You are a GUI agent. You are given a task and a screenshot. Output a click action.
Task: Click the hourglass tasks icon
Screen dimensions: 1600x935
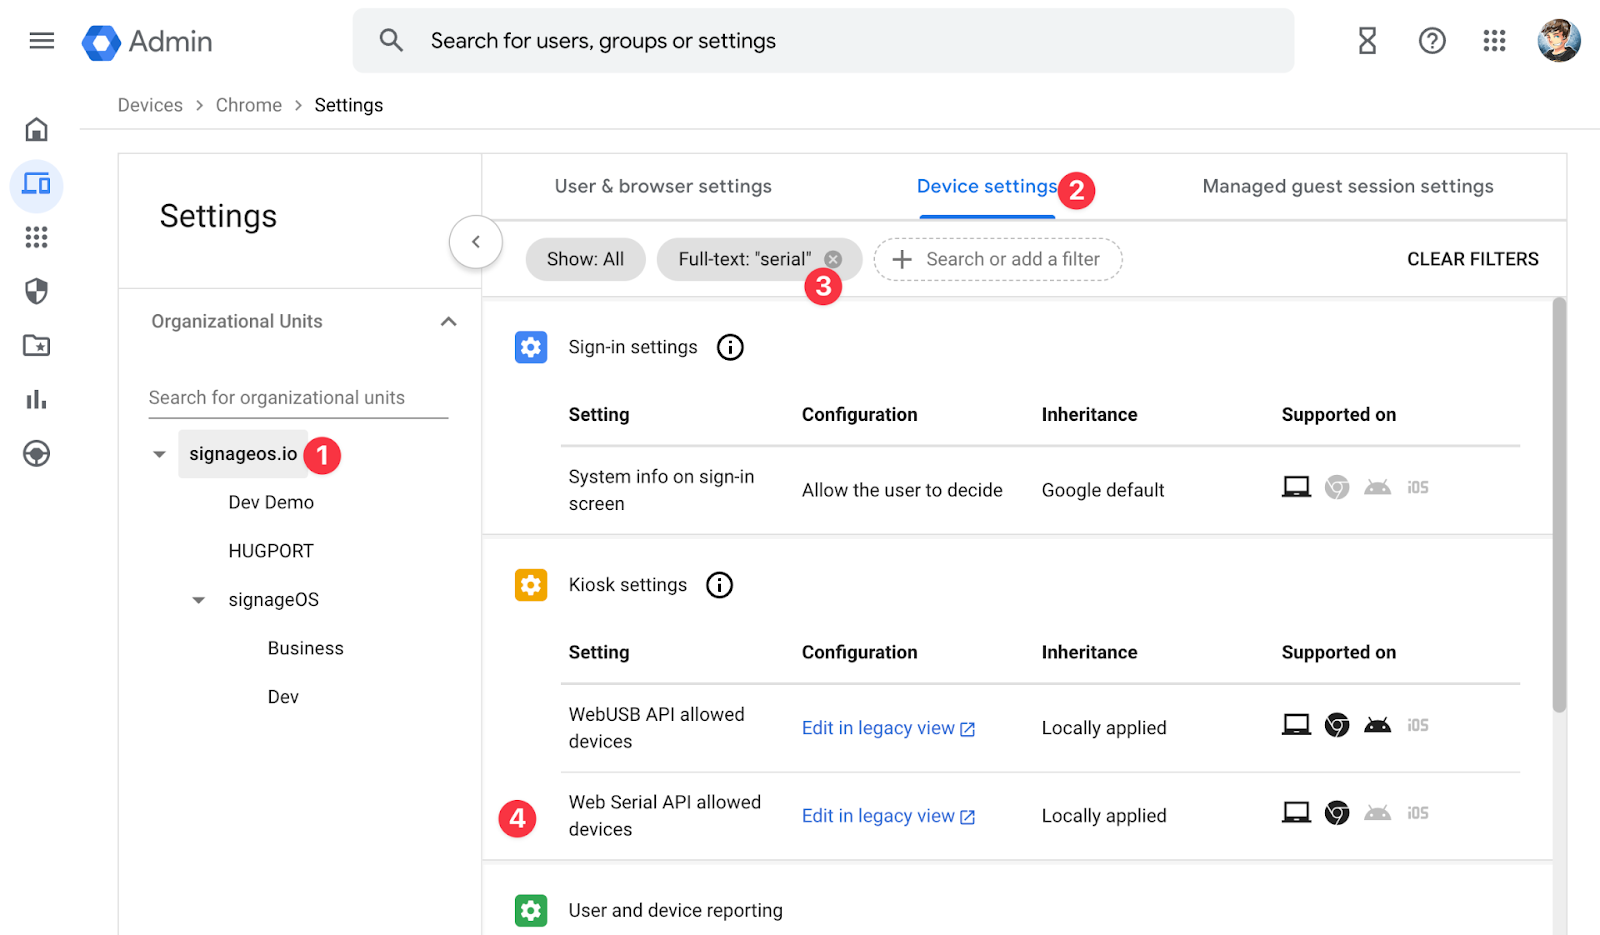[1367, 41]
